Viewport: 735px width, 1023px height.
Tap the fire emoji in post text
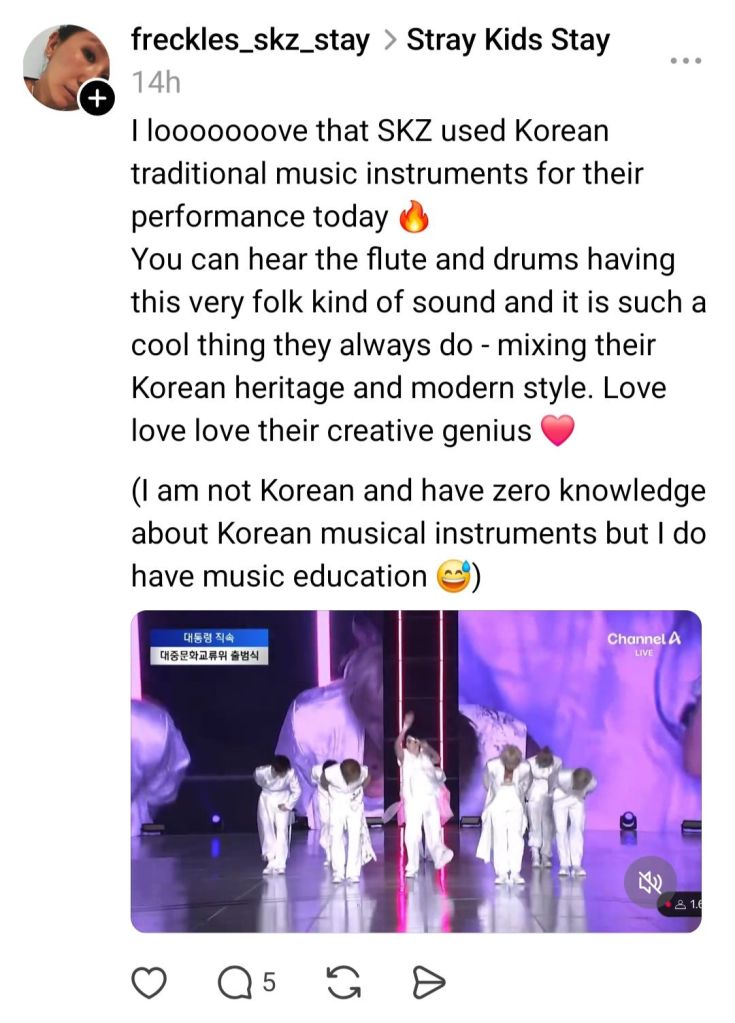(414, 217)
